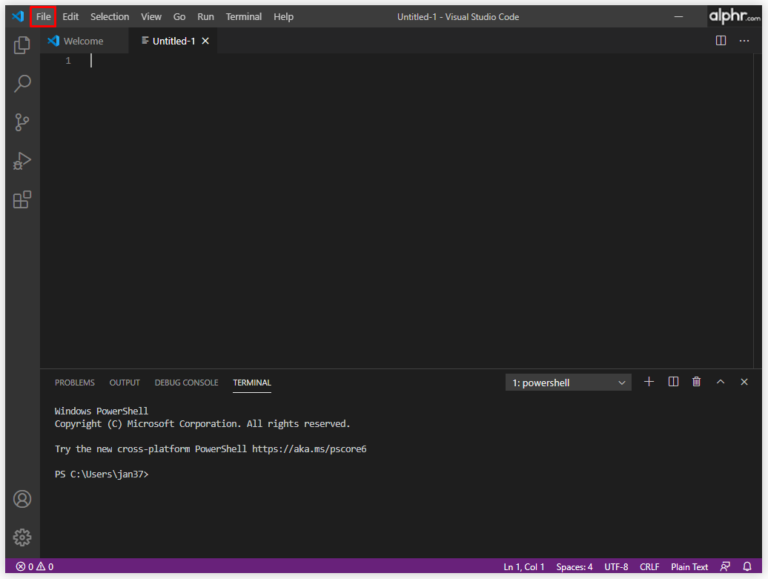Open the Extensions view icon
This screenshot has height=579, width=768.
[22, 200]
